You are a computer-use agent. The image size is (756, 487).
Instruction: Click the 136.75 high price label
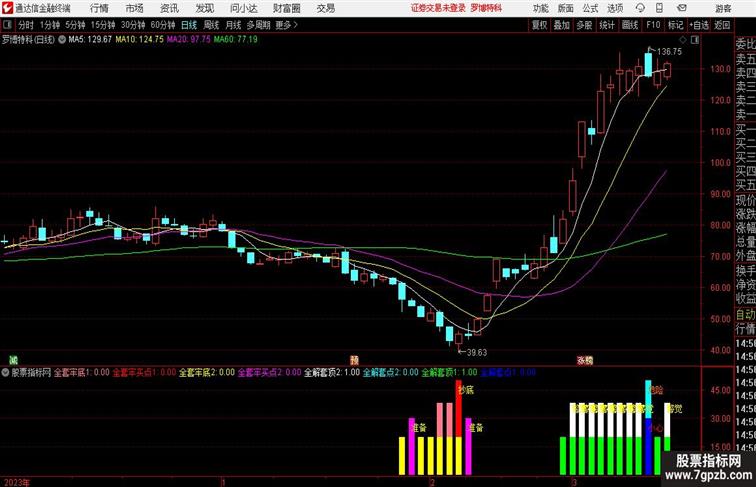(670, 52)
